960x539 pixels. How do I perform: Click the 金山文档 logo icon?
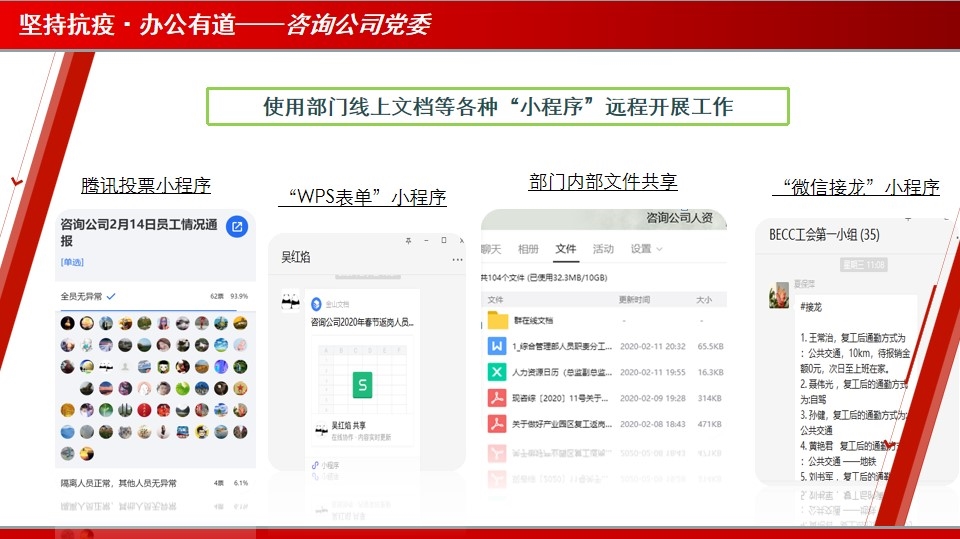[x=317, y=304]
